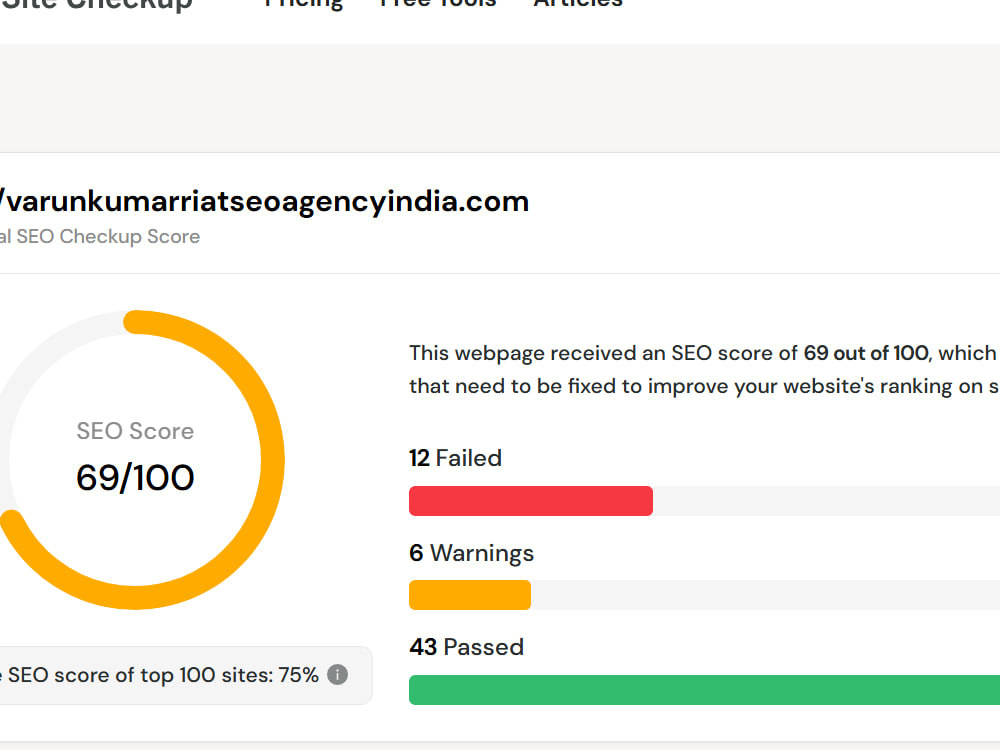1000x750 pixels.
Task: Click the green Passed progress bar
Action: [704, 689]
